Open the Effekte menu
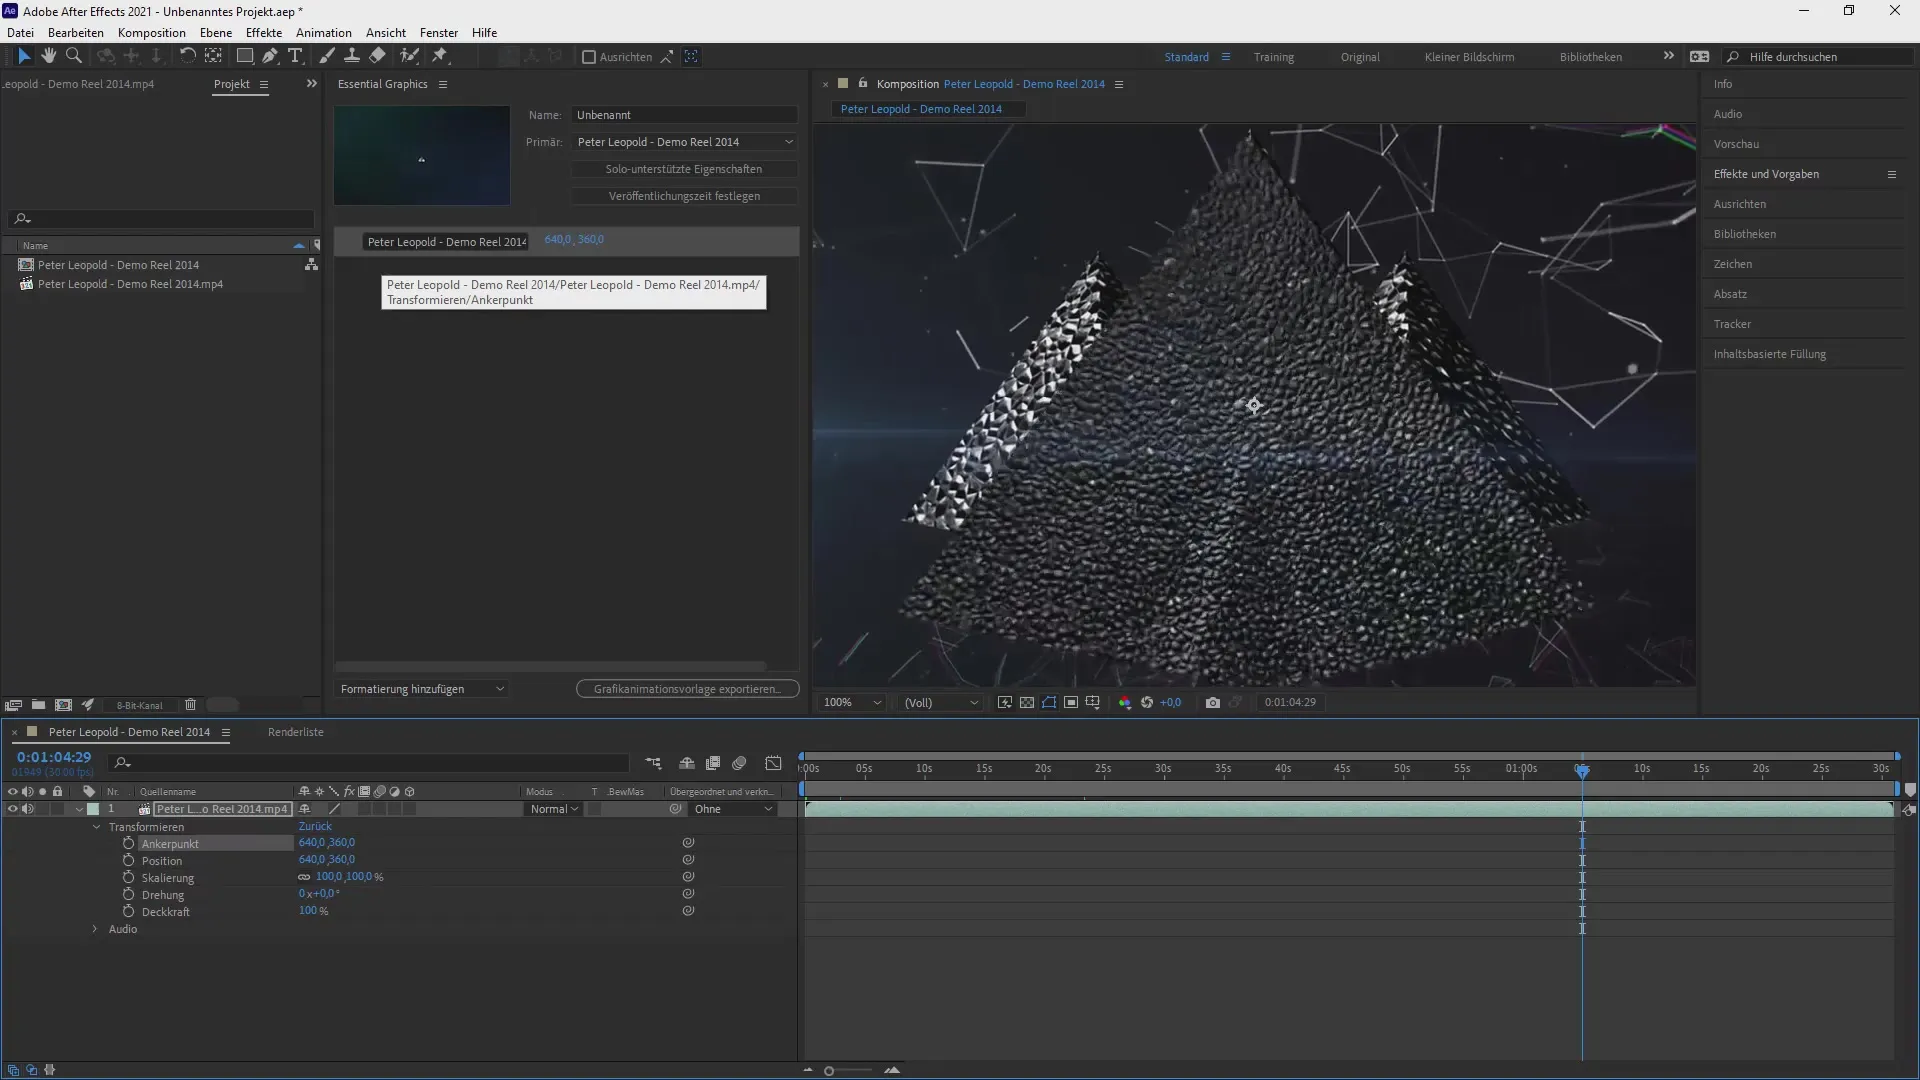The image size is (1920, 1080). coord(264,32)
